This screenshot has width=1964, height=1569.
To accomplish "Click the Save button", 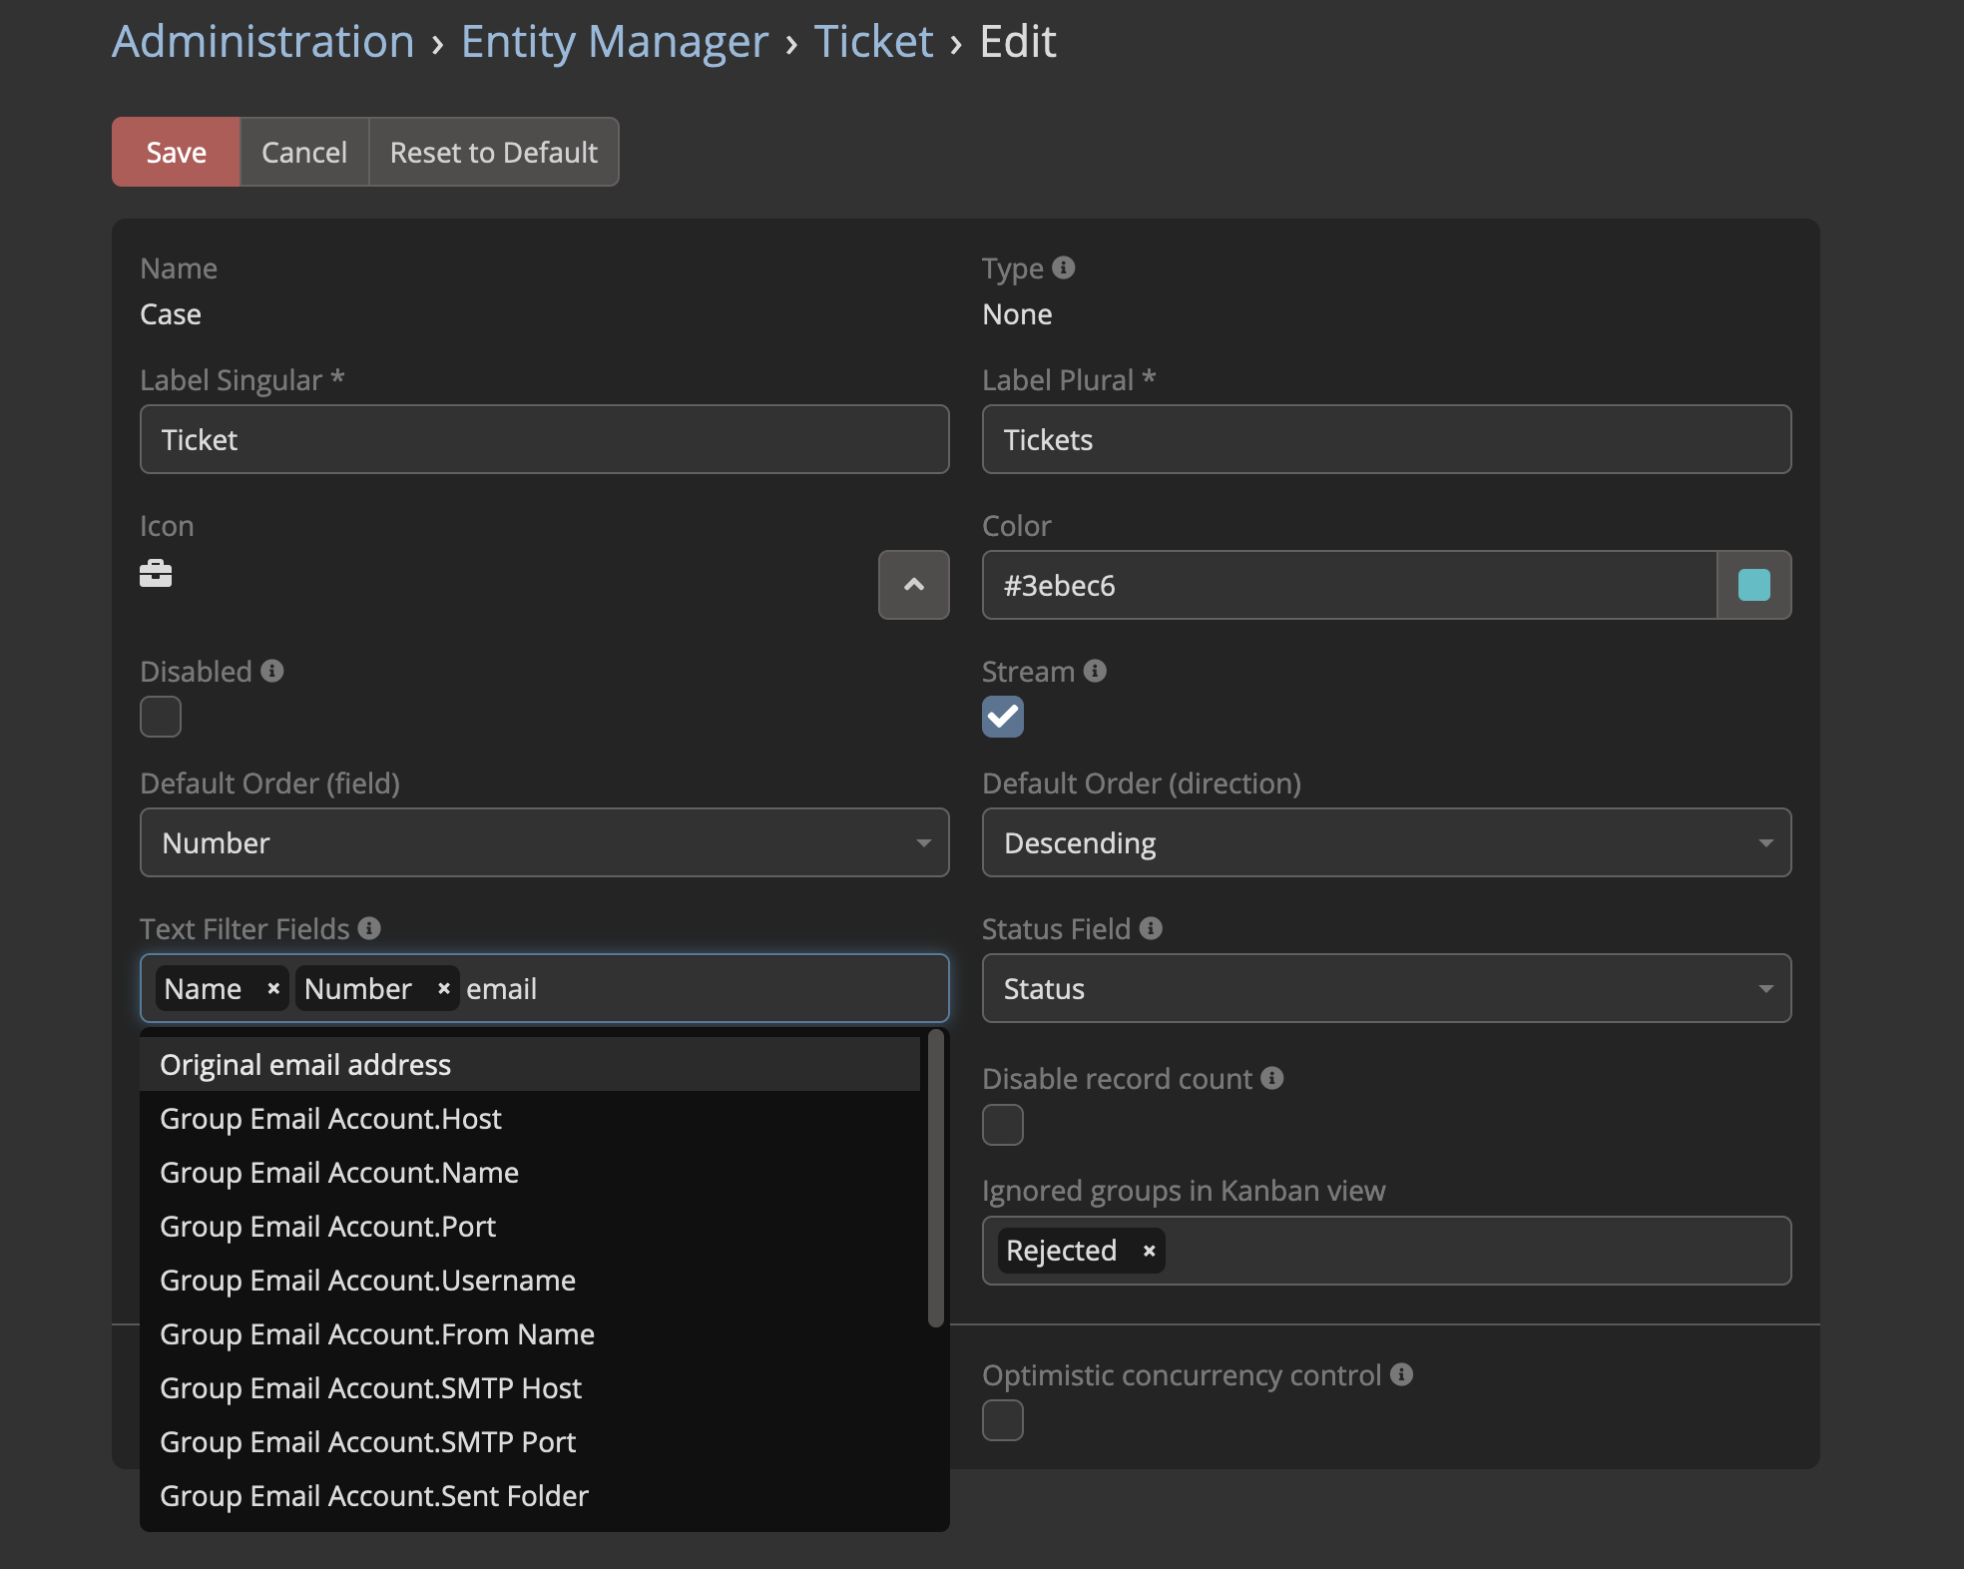I will coord(176,152).
